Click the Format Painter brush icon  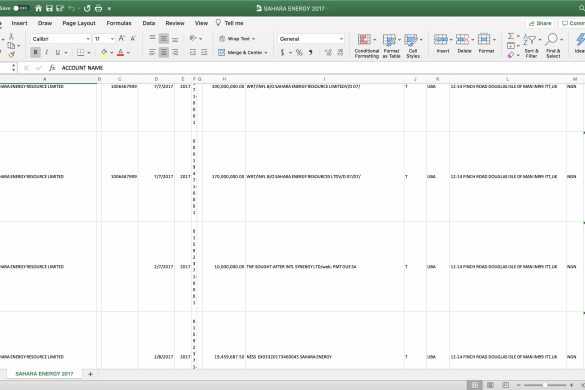pyautogui.click(x=12, y=55)
